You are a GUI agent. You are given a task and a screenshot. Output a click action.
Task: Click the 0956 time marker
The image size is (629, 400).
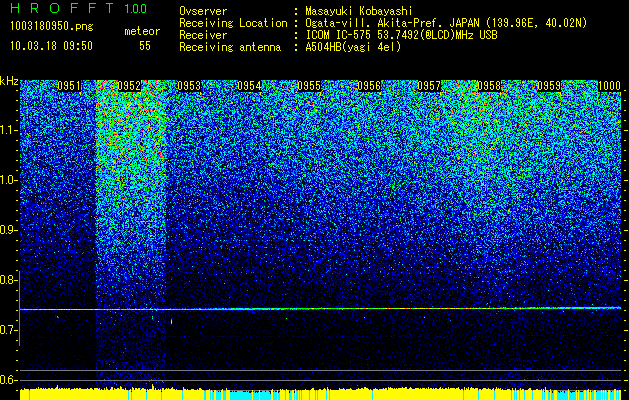[x=369, y=86]
